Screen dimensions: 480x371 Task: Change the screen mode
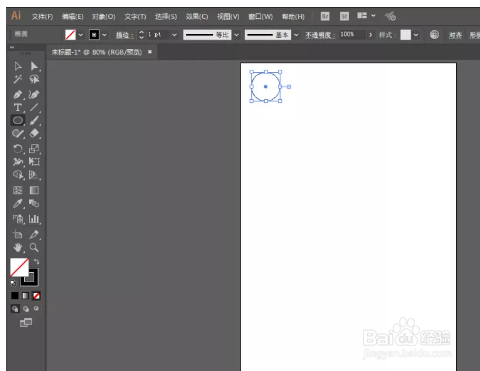[26, 322]
